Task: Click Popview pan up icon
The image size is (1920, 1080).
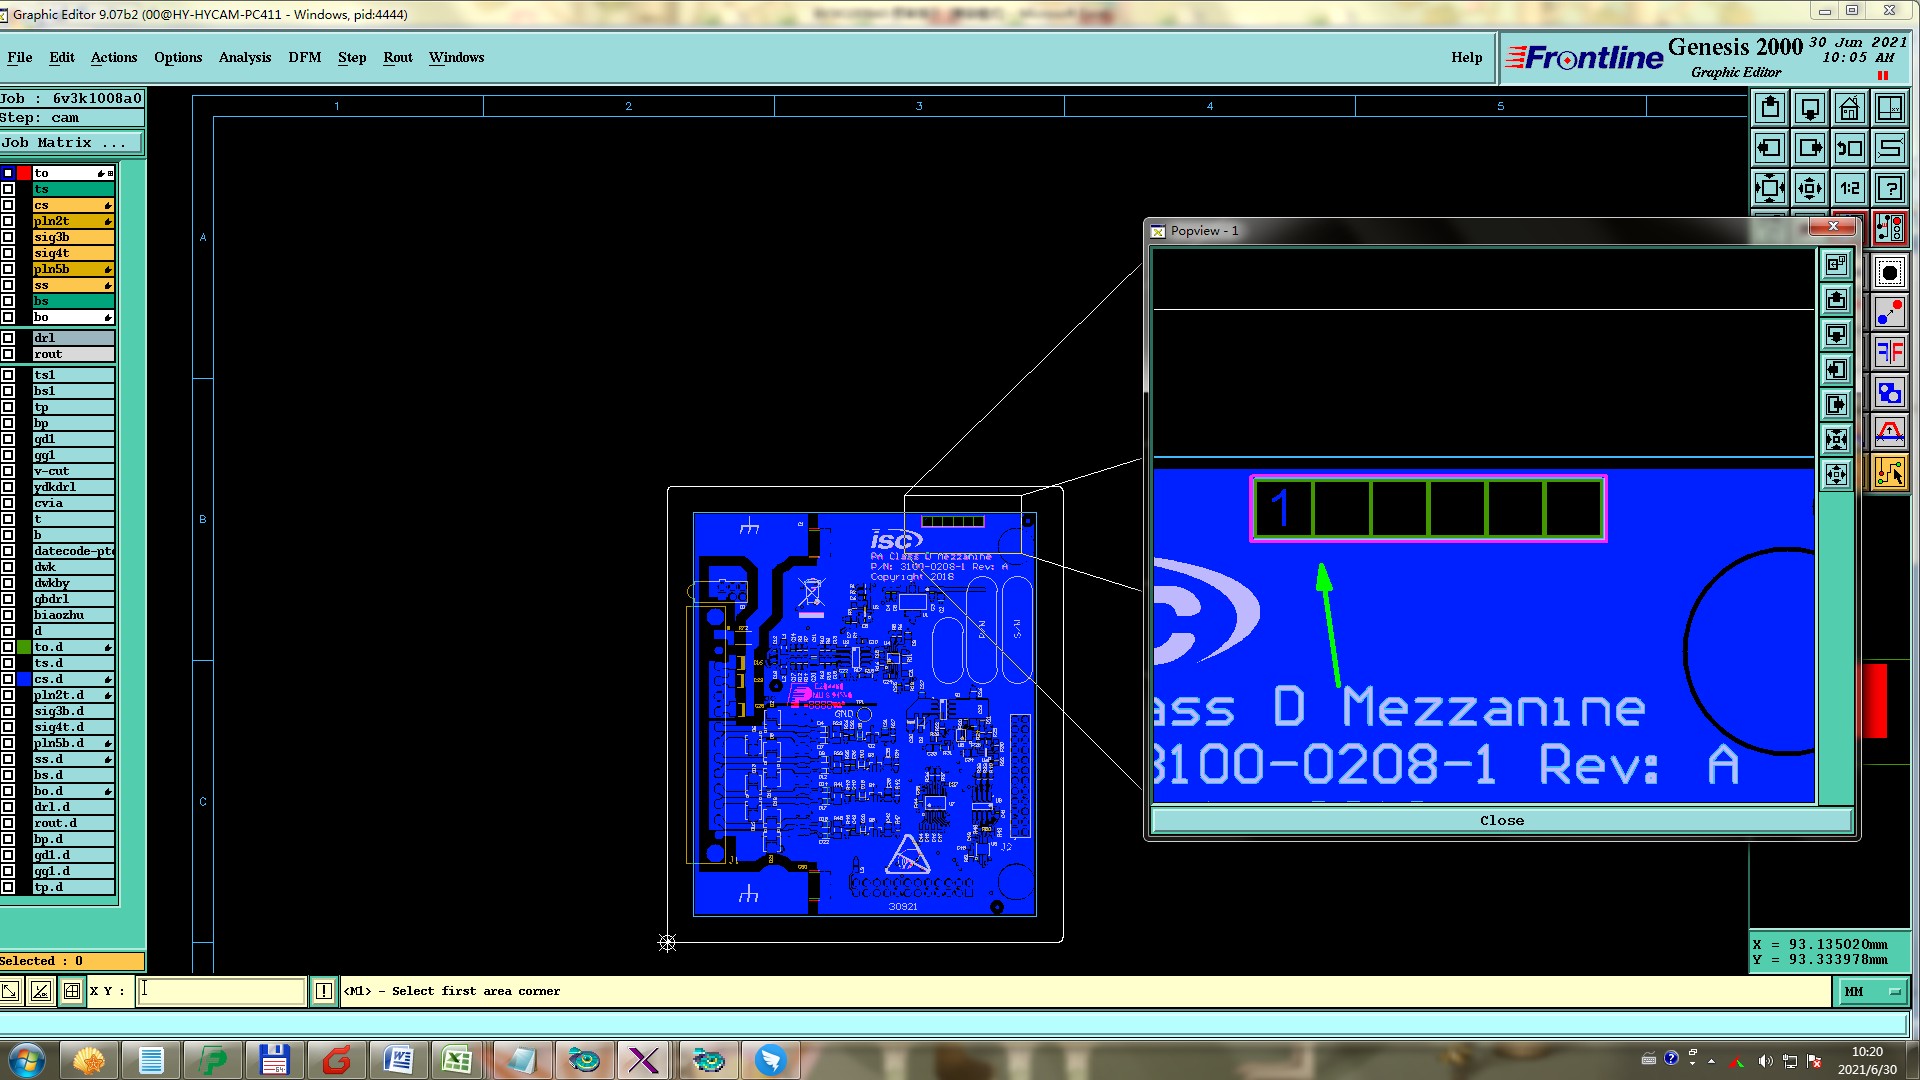Action: [x=1837, y=300]
